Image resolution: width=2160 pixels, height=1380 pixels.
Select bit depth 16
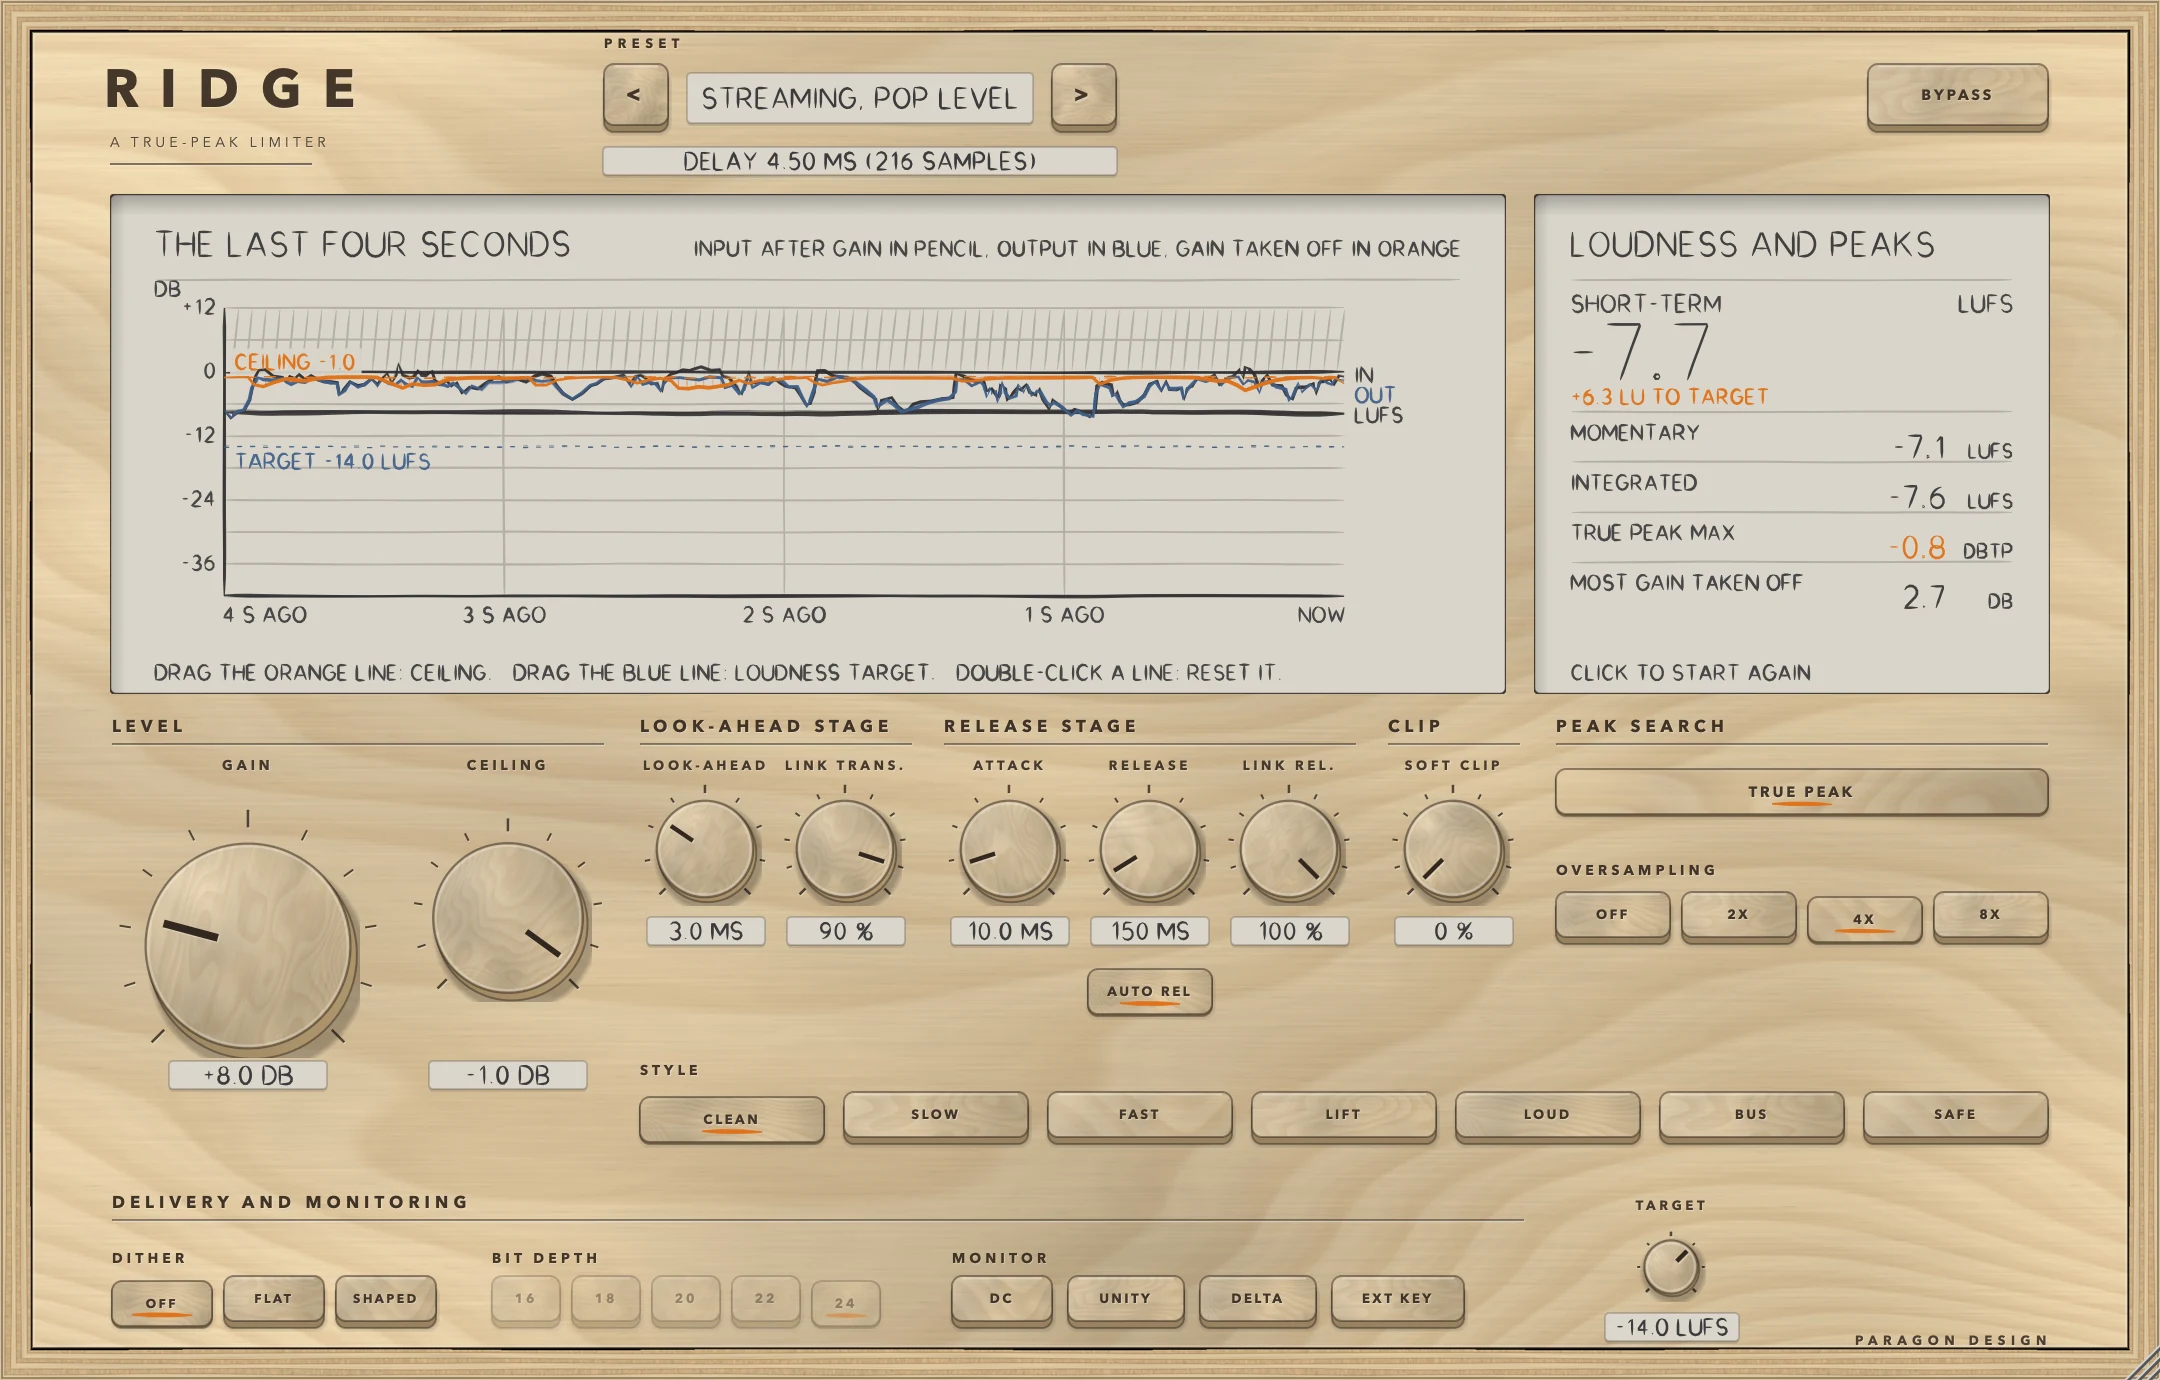tap(525, 1299)
